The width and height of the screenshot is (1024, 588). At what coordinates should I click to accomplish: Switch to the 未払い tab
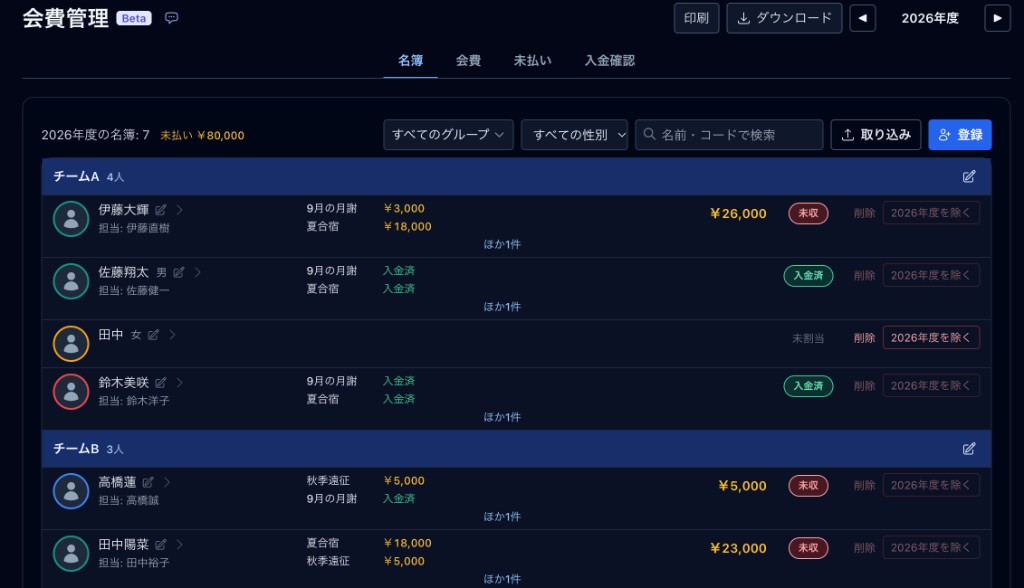(x=532, y=61)
